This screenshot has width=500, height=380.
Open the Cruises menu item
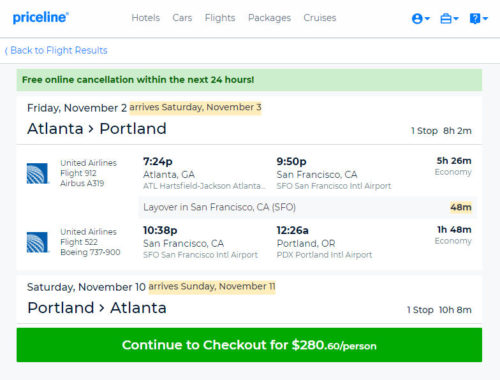tap(320, 18)
